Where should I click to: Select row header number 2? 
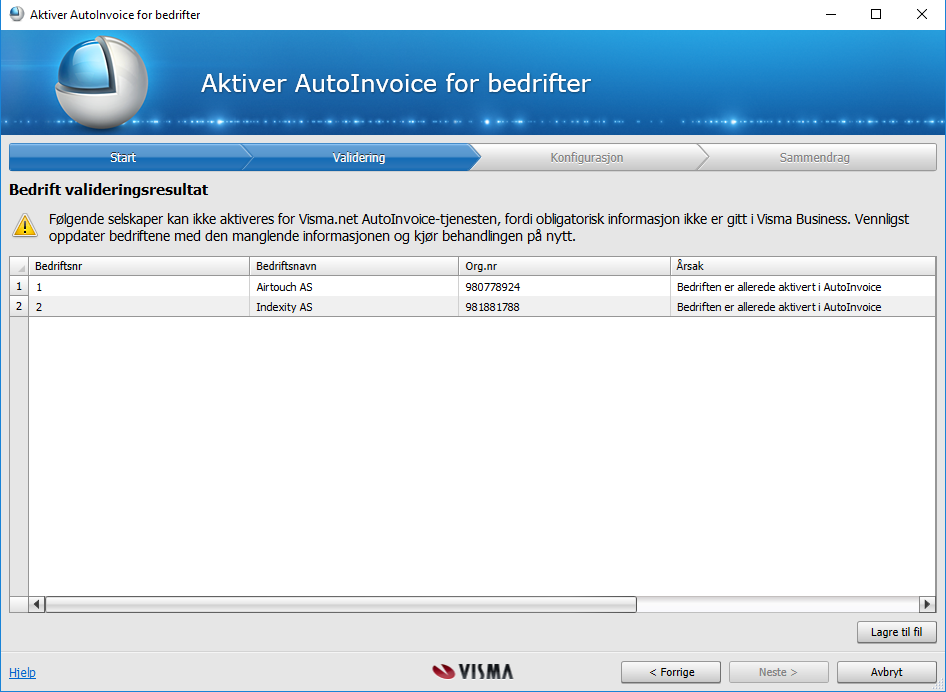tap(19, 306)
